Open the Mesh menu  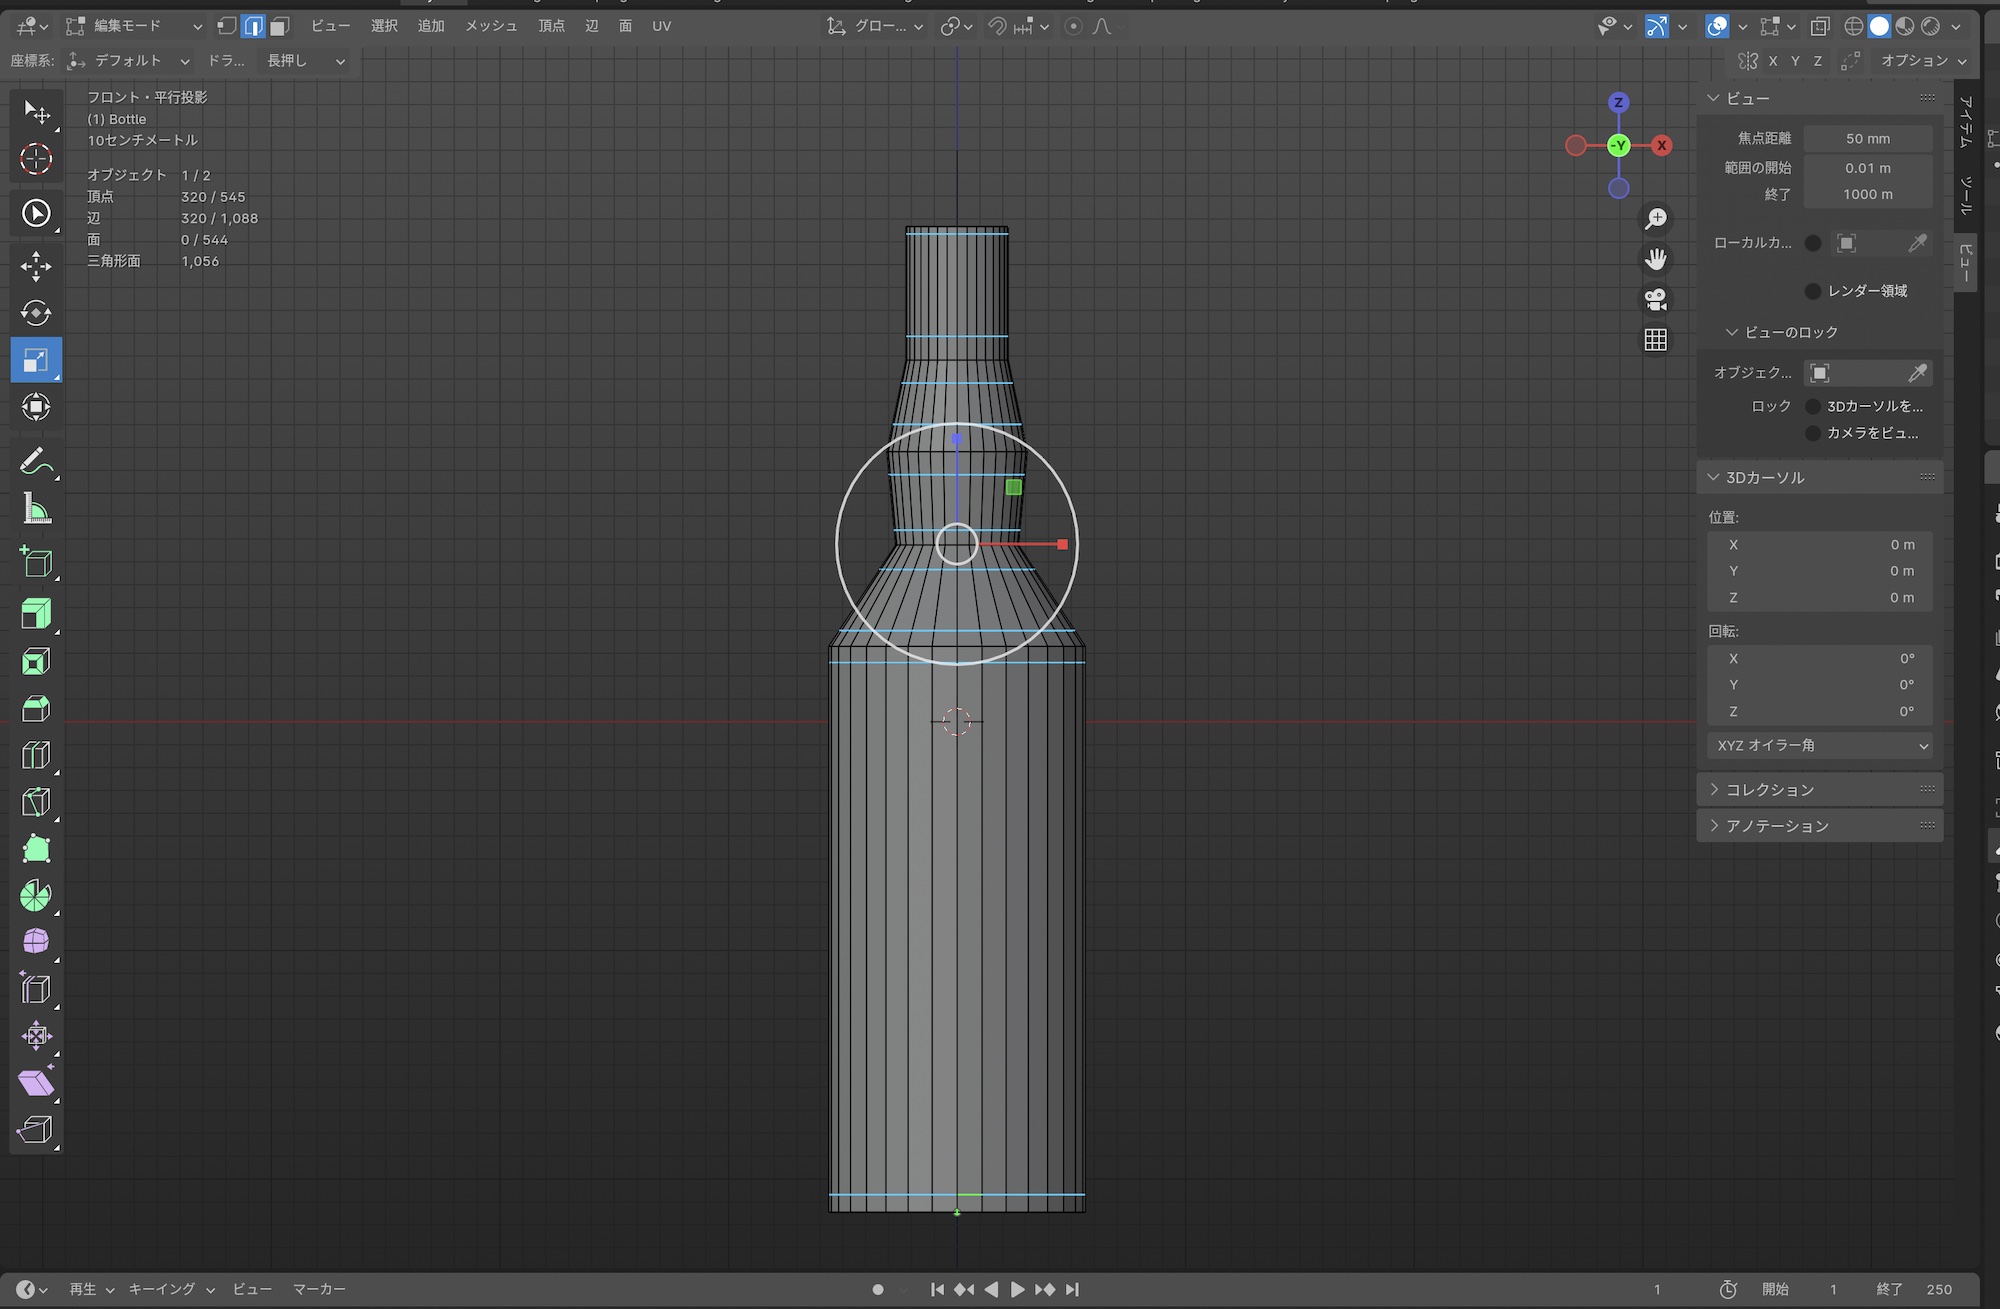491,26
